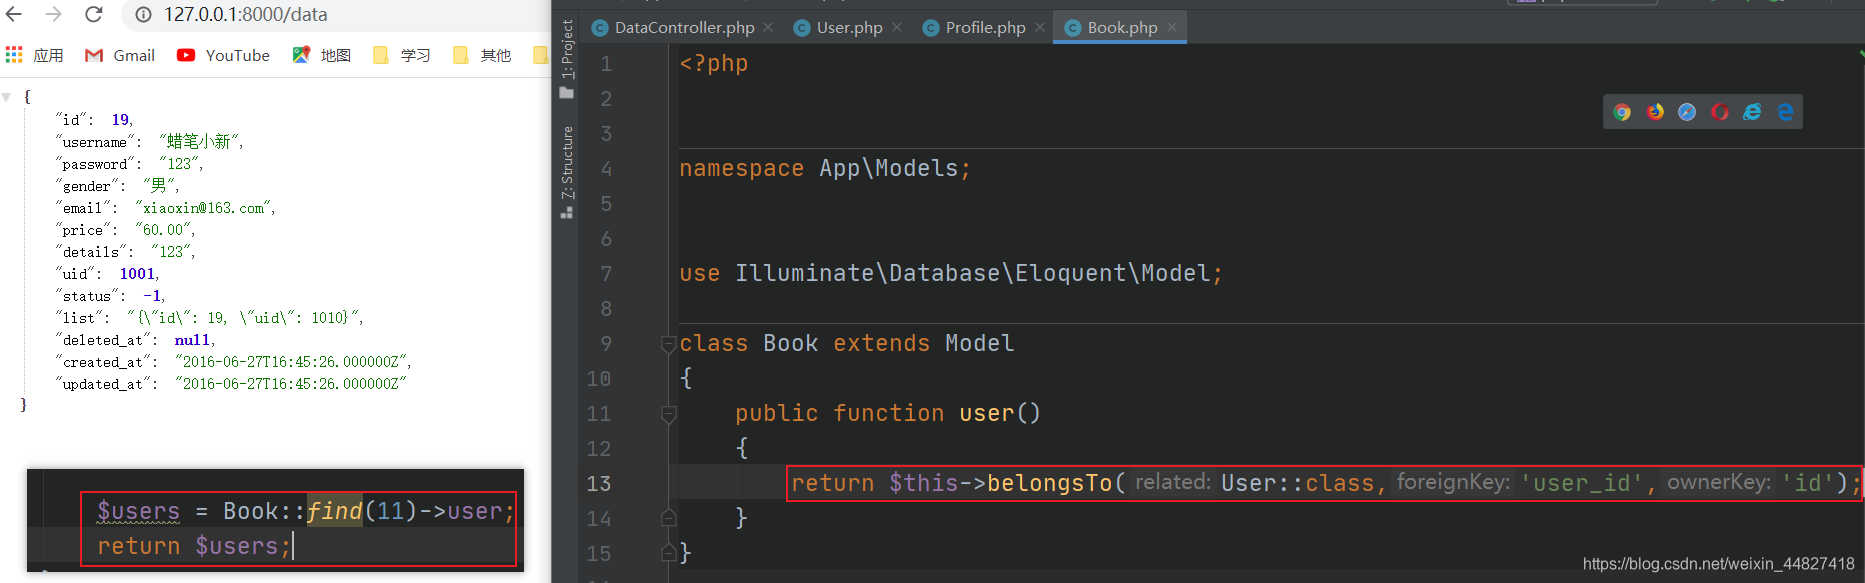1865x583 pixels.
Task: Click the "updated_at" timestamp value
Action: pos(290,384)
